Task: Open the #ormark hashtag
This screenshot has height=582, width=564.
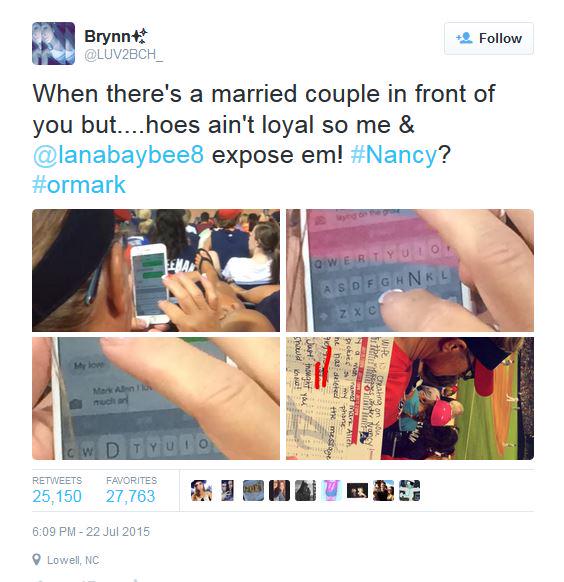Action: [79, 184]
